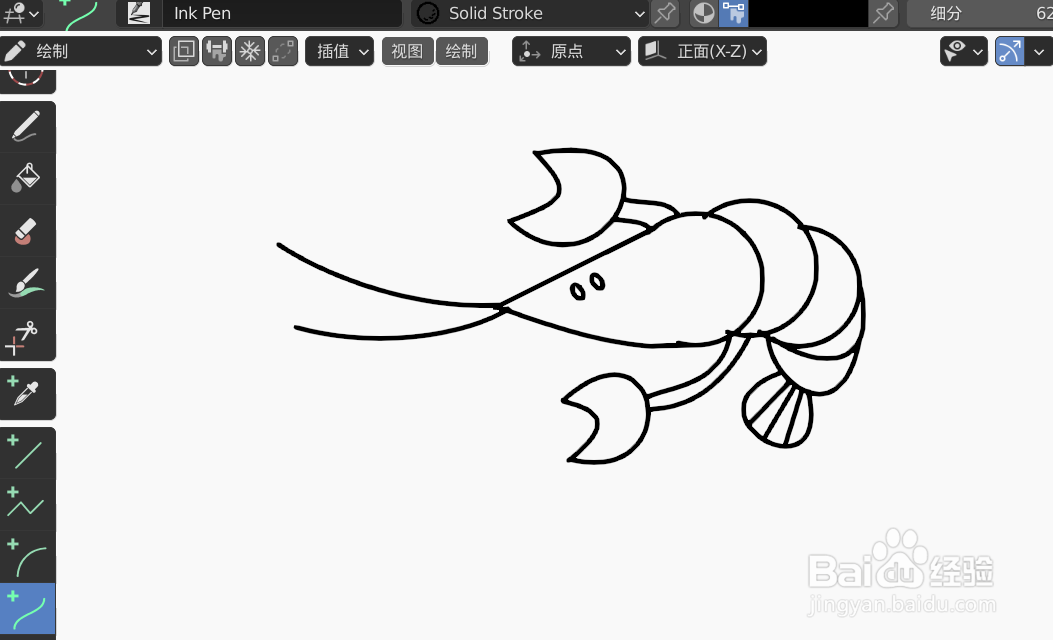The image size is (1053, 640).
Task: Click the Solid Stroke material preview sphere icon
Action: click(428, 13)
